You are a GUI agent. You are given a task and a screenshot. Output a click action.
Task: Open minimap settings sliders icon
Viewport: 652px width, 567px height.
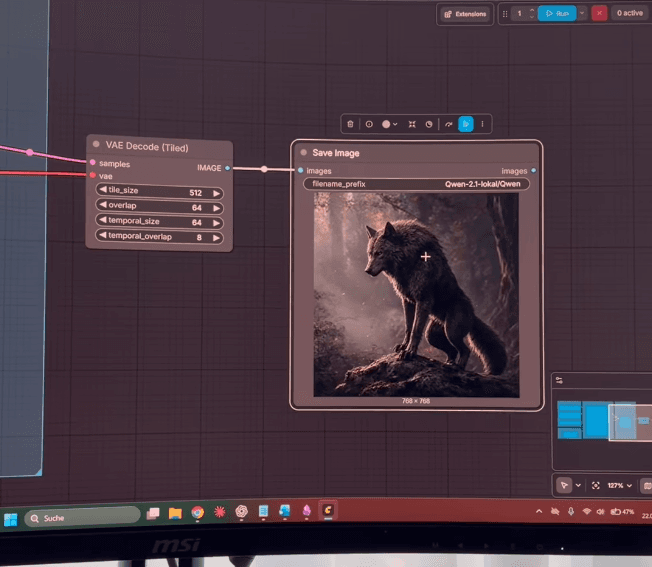pos(559,380)
